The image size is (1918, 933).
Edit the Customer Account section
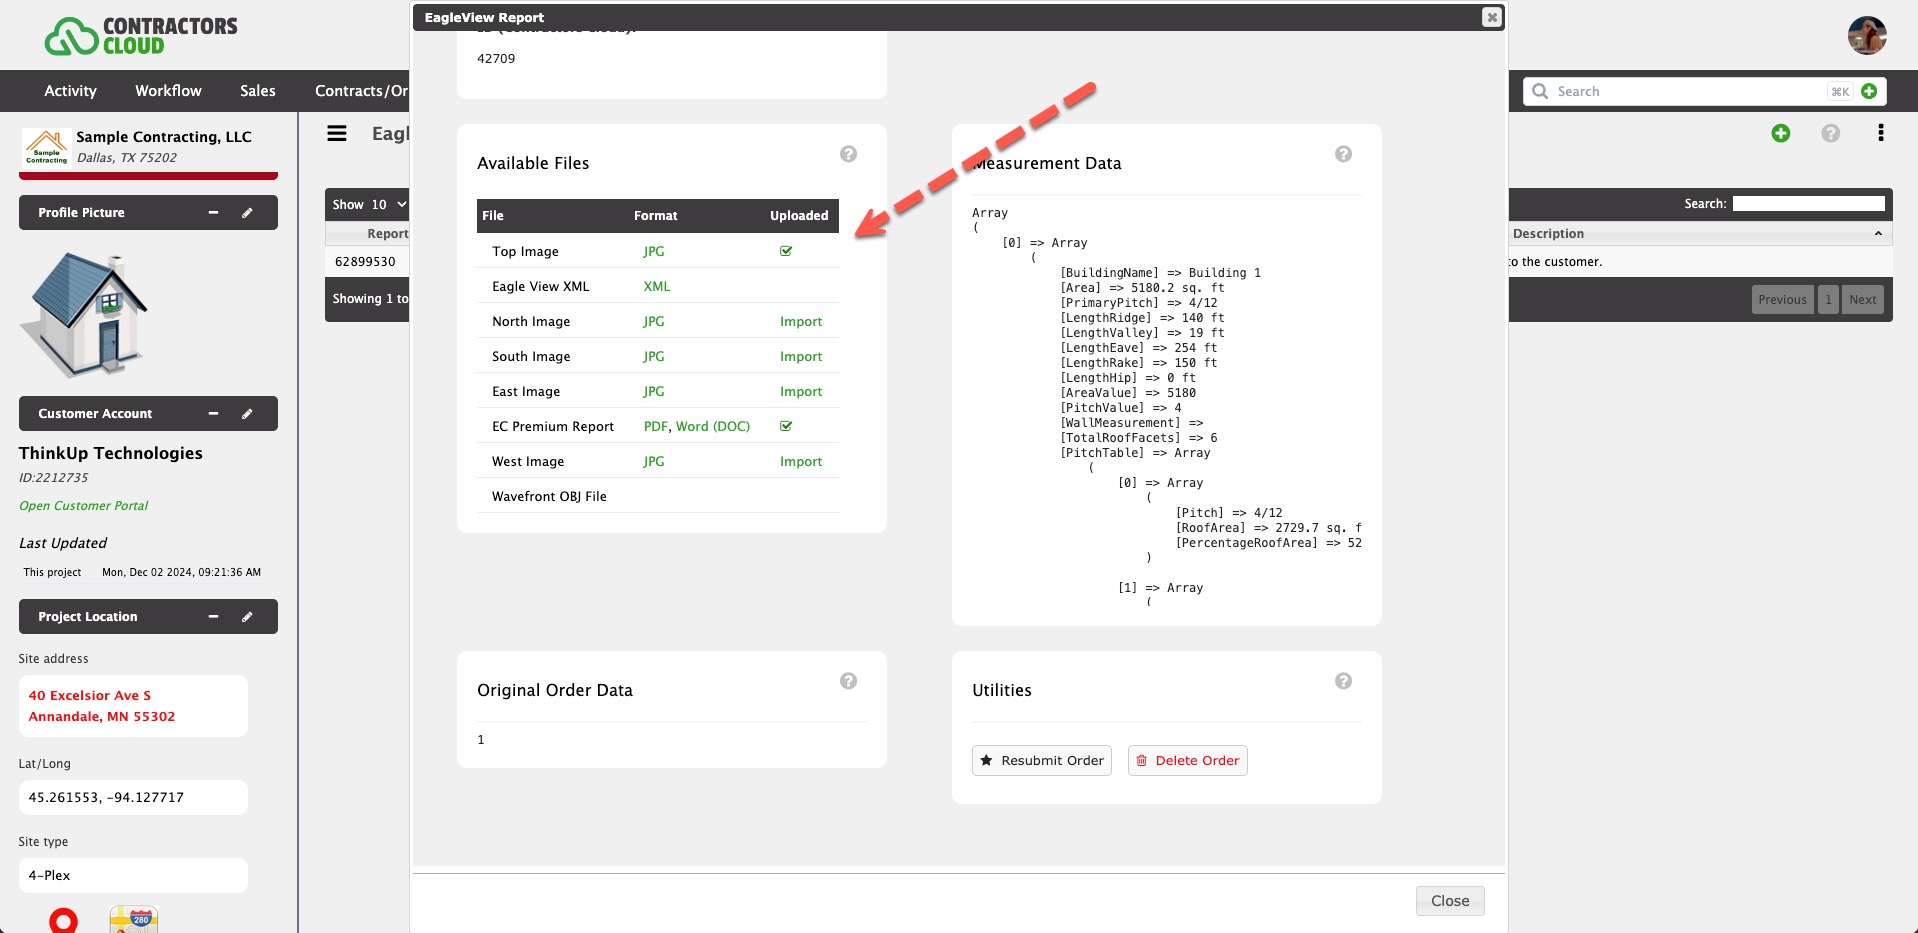tap(247, 414)
